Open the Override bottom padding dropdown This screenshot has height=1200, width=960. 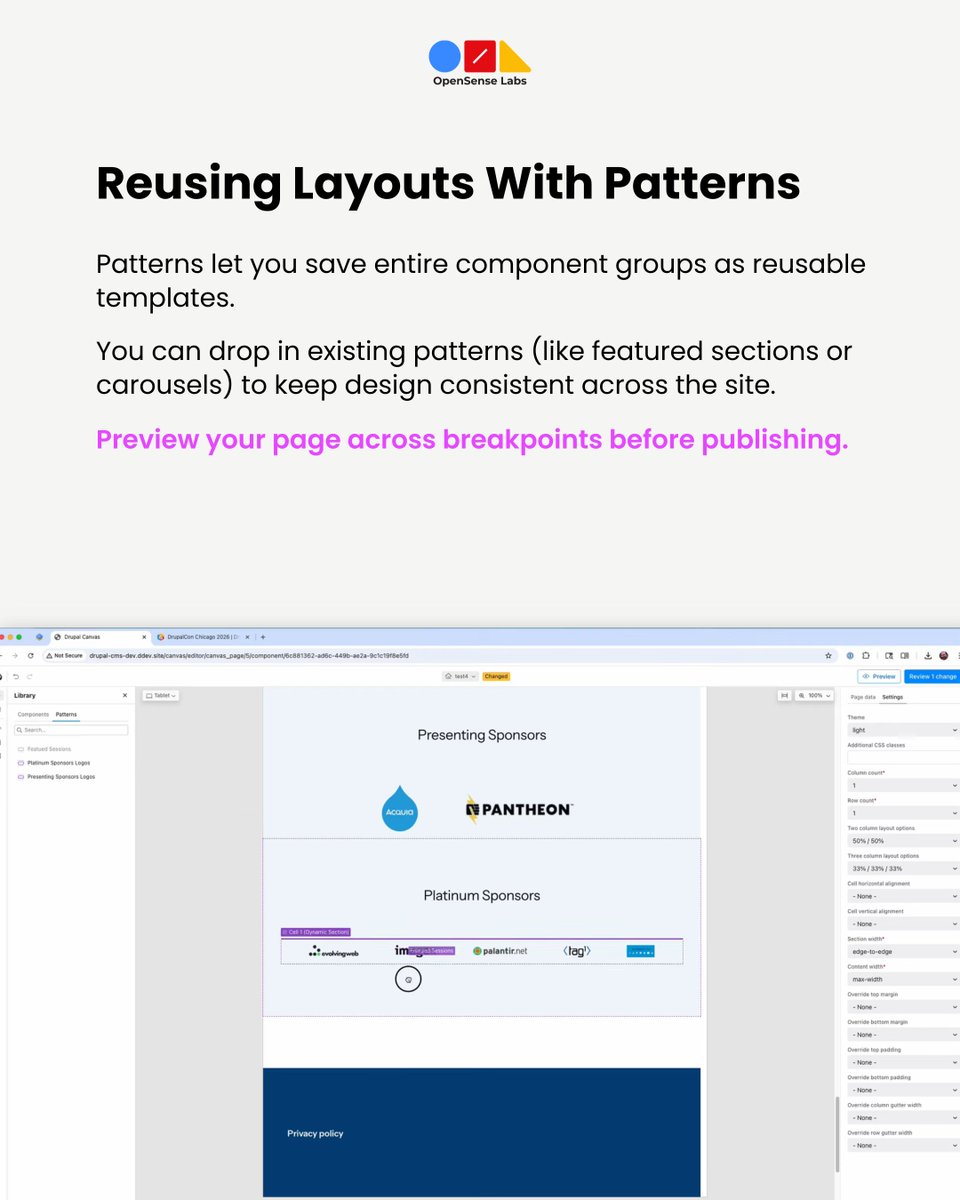(903, 1090)
